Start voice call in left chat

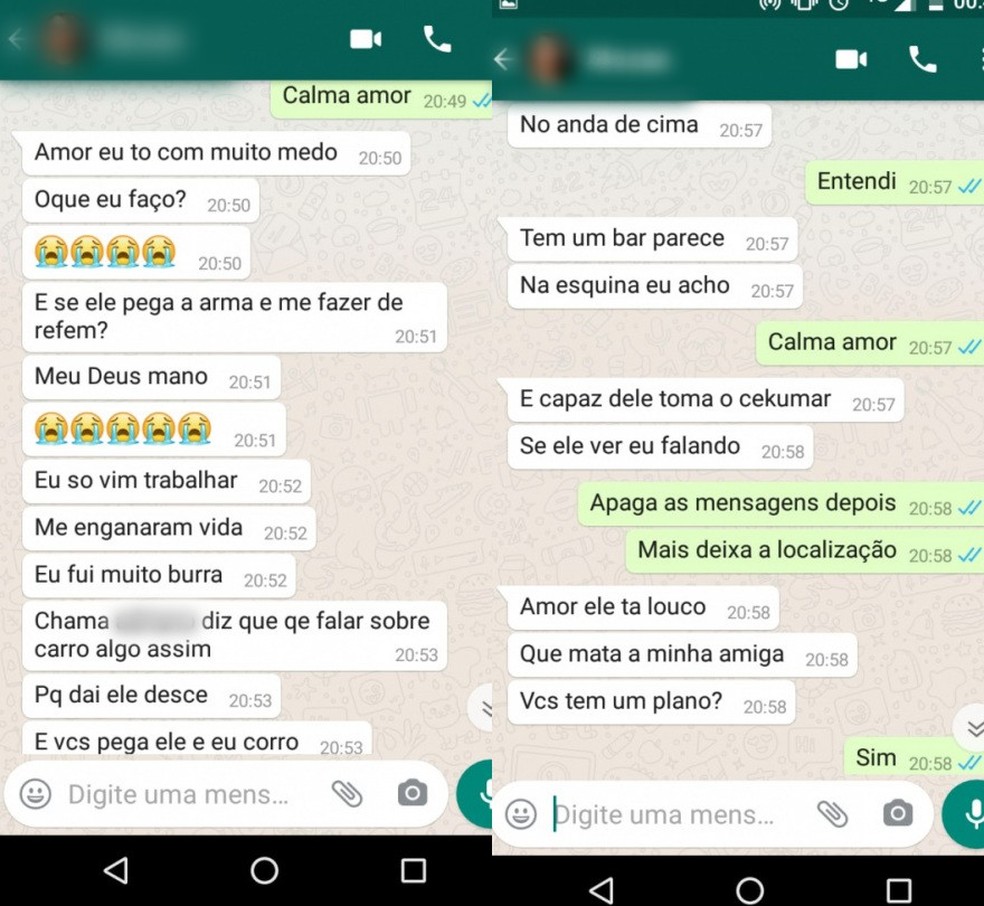pos(437,40)
